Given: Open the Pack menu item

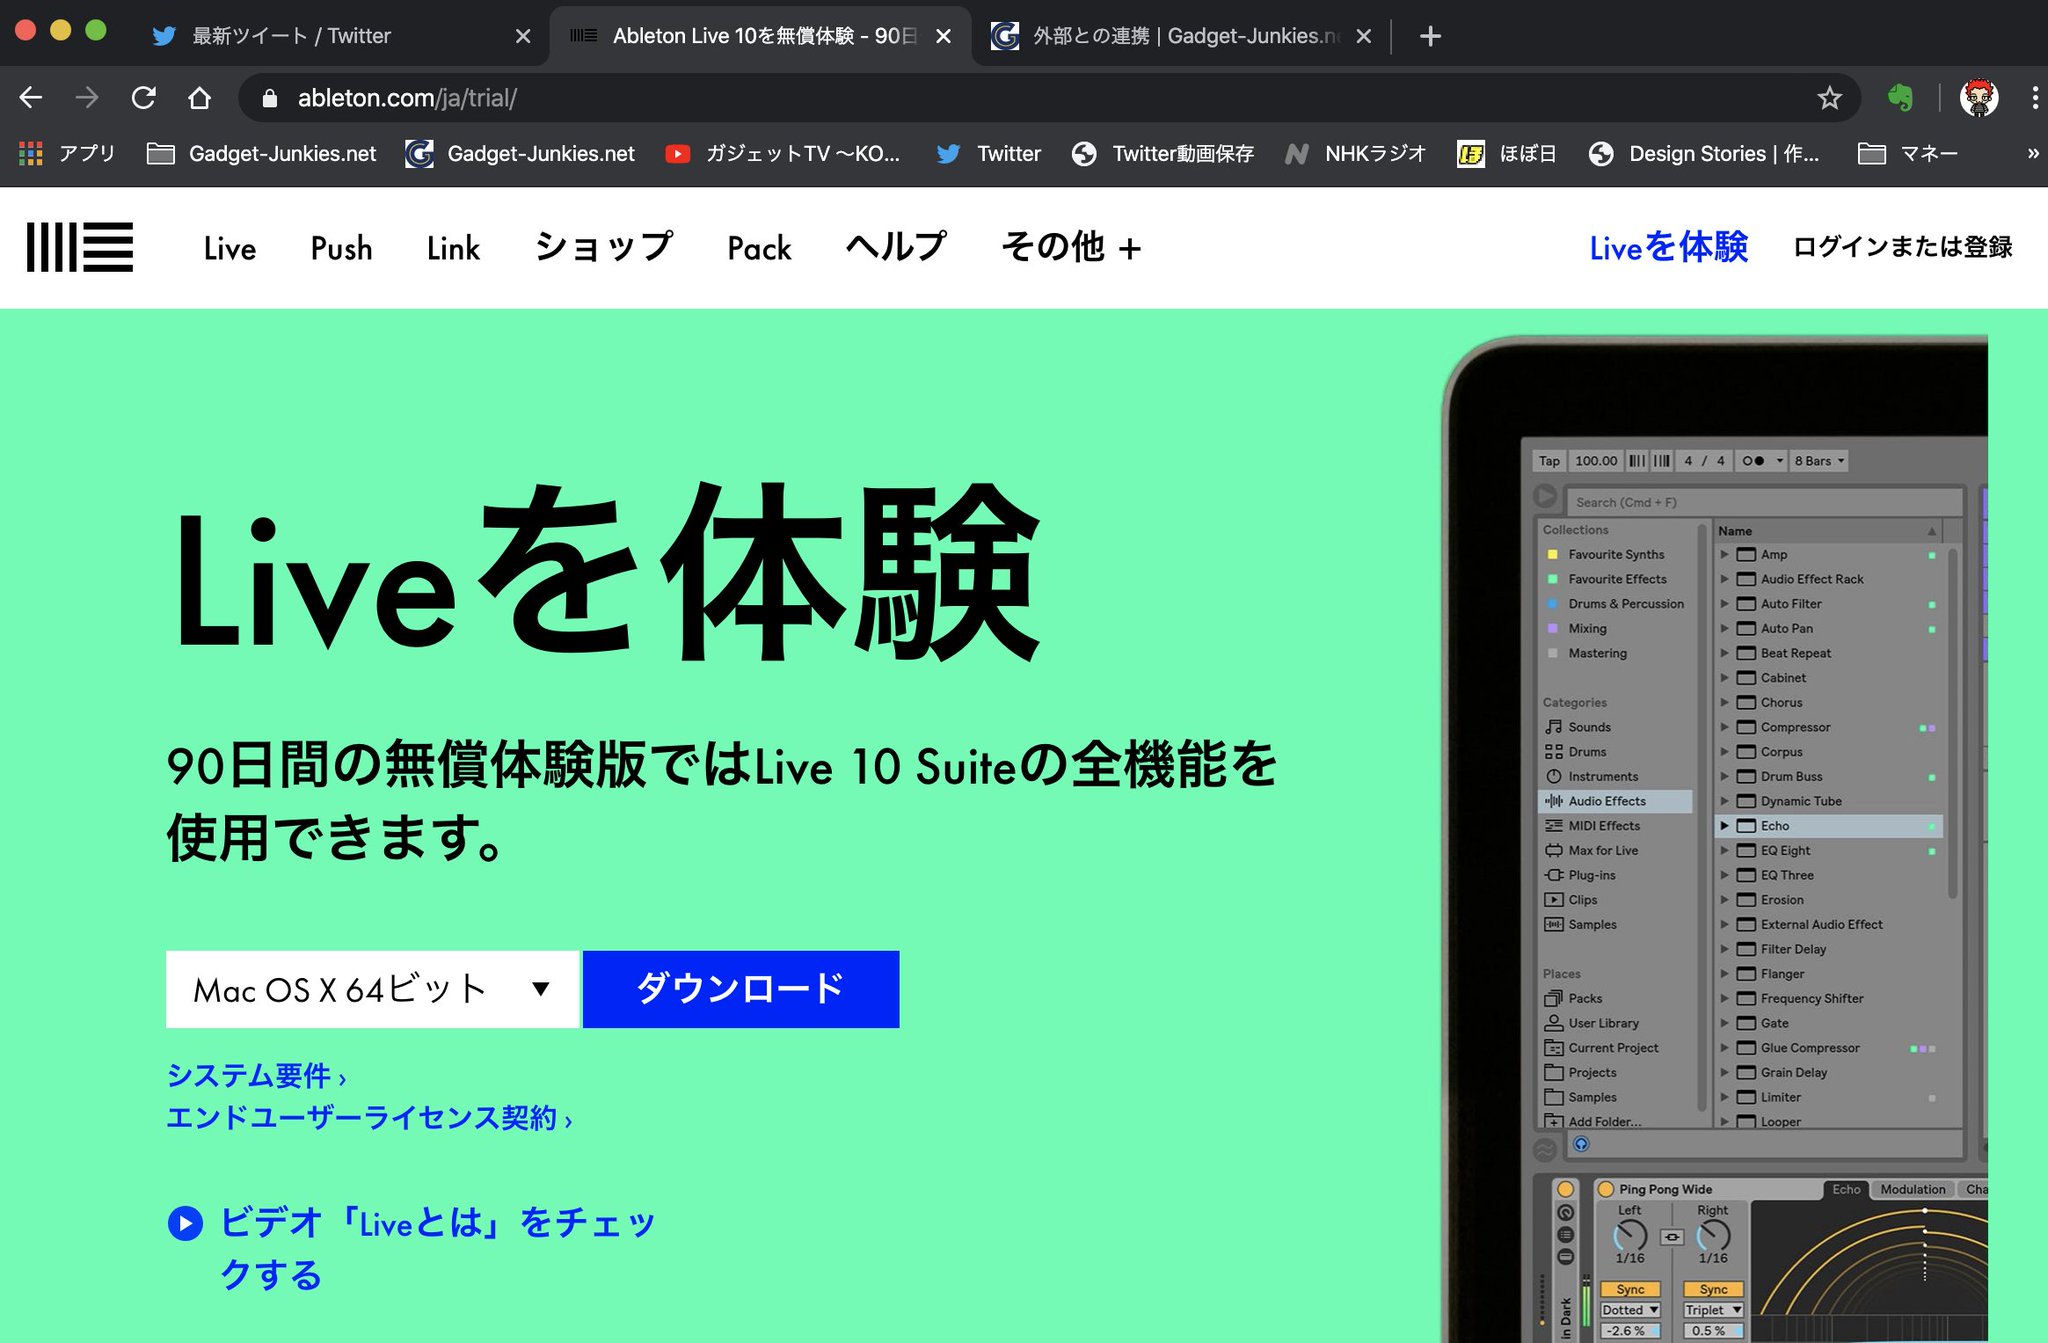Looking at the screenshot, I should coord(759,248).
